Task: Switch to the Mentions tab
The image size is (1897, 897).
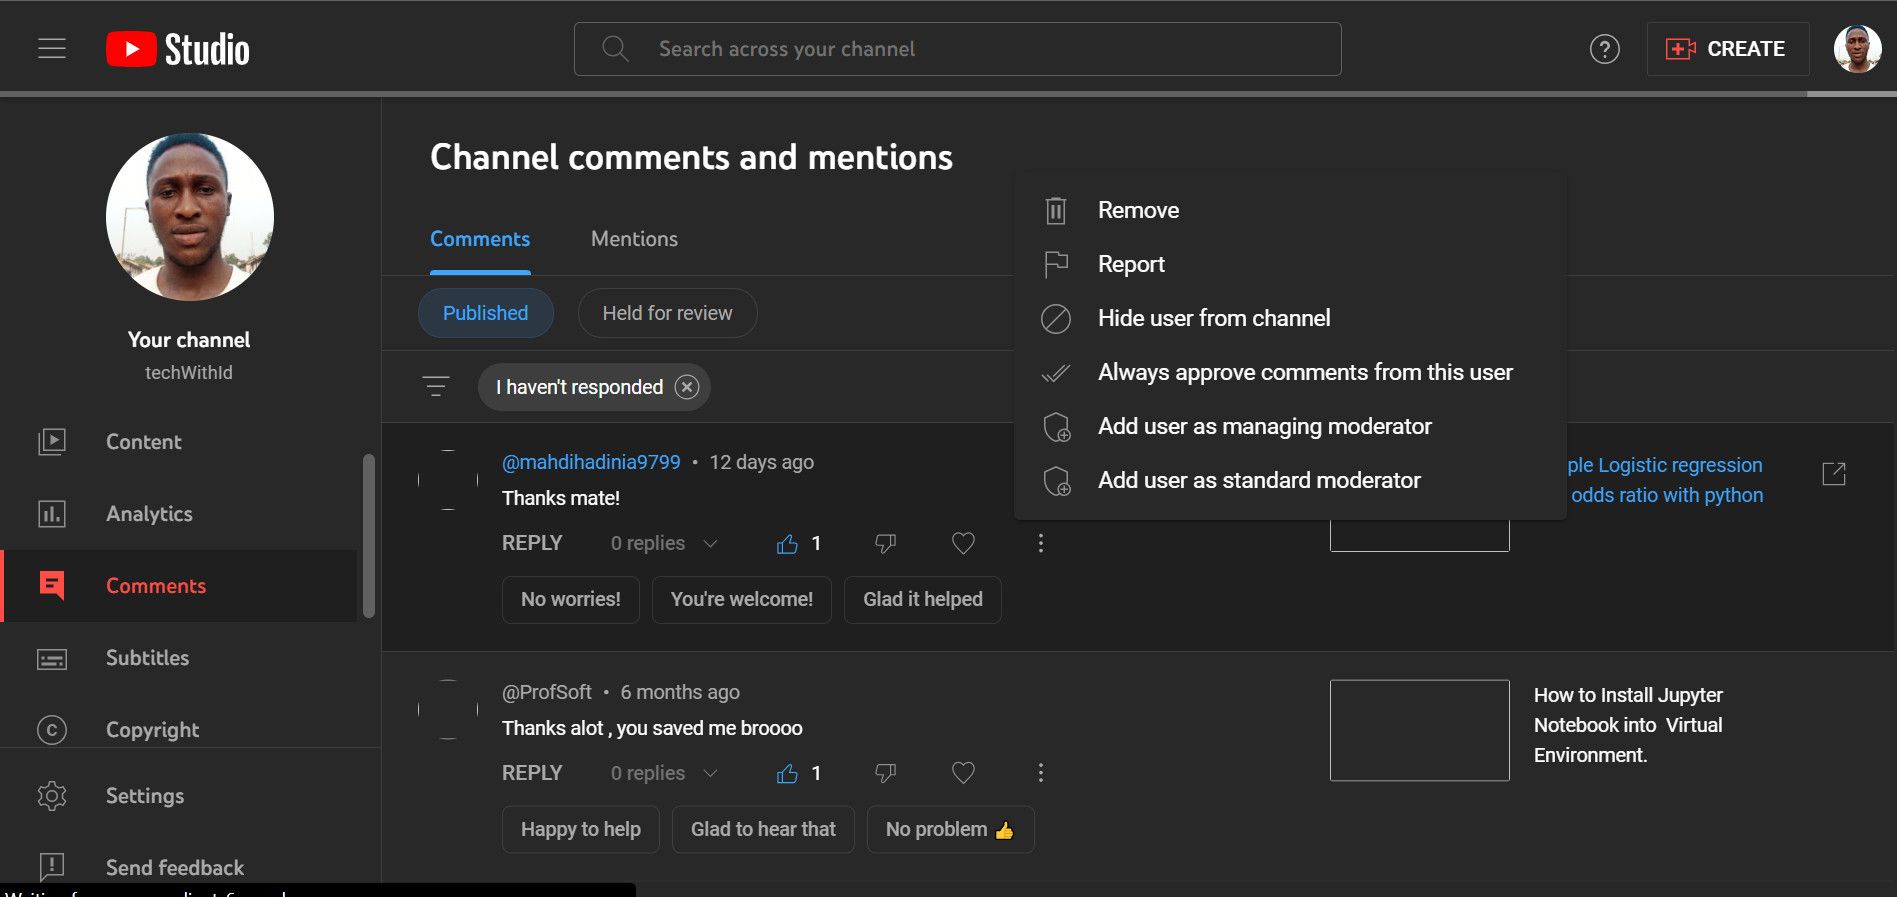Action: pos(634,239)
